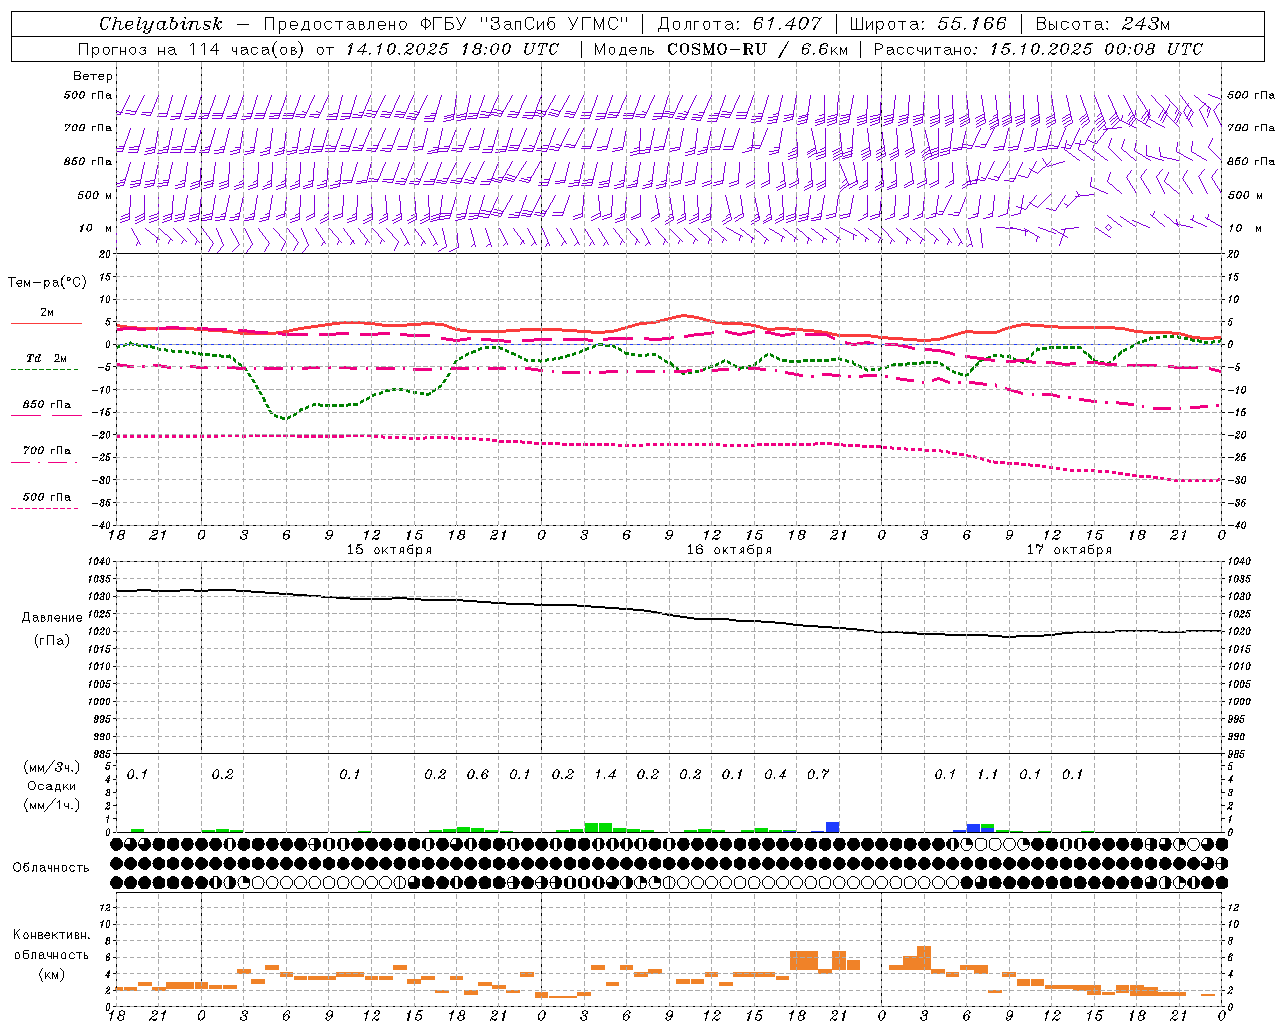Screen dimensions: 1280x1024
Task: Click the 'Рассчитано: 15.10.2025 00:08 UTC' timestamp
Action: (x=1038, y=49)
